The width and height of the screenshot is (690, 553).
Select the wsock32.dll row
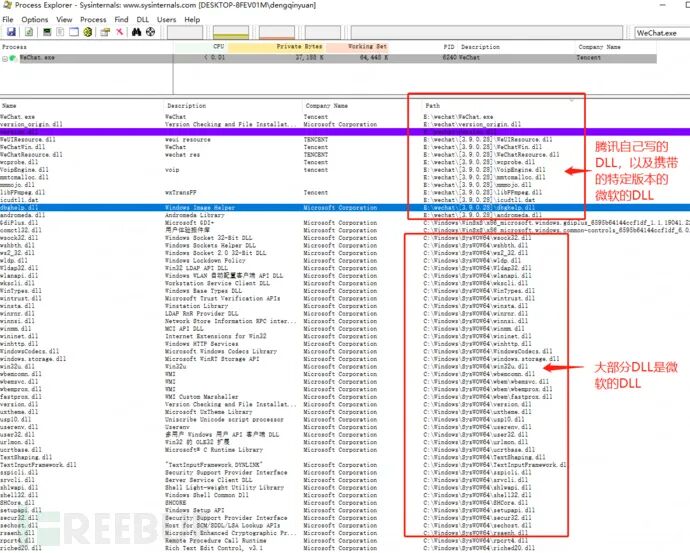click(345, 238)
